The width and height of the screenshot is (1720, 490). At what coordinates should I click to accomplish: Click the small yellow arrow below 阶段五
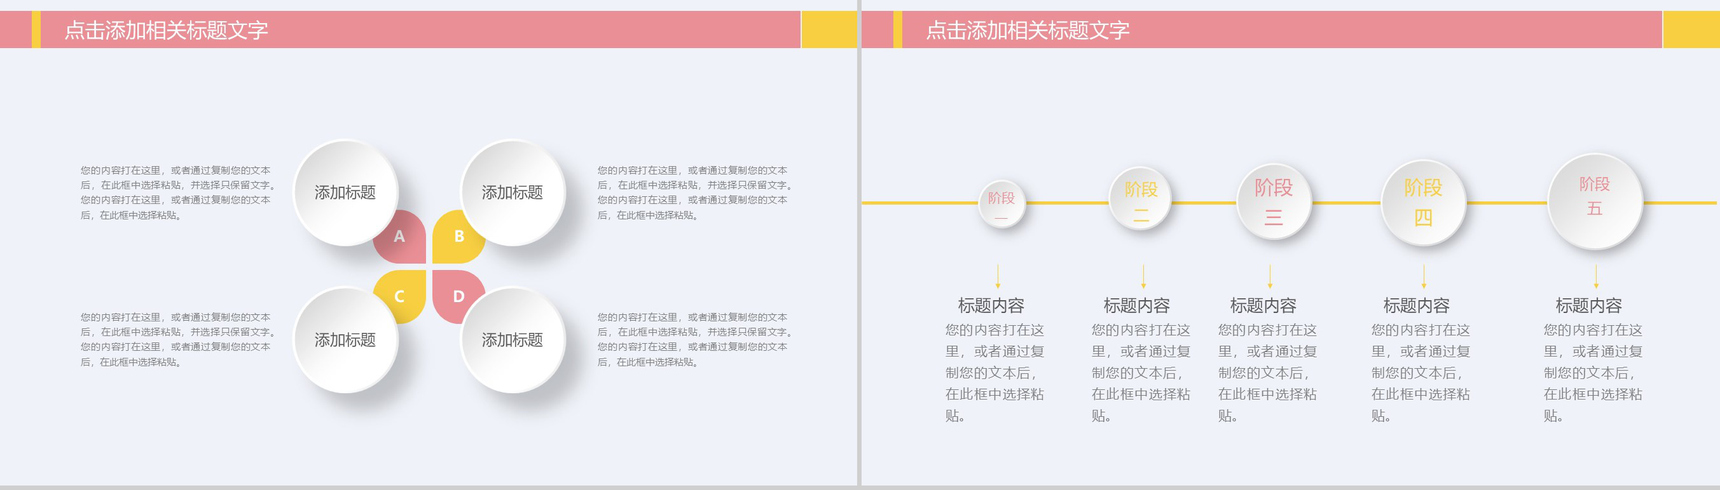1596,276
